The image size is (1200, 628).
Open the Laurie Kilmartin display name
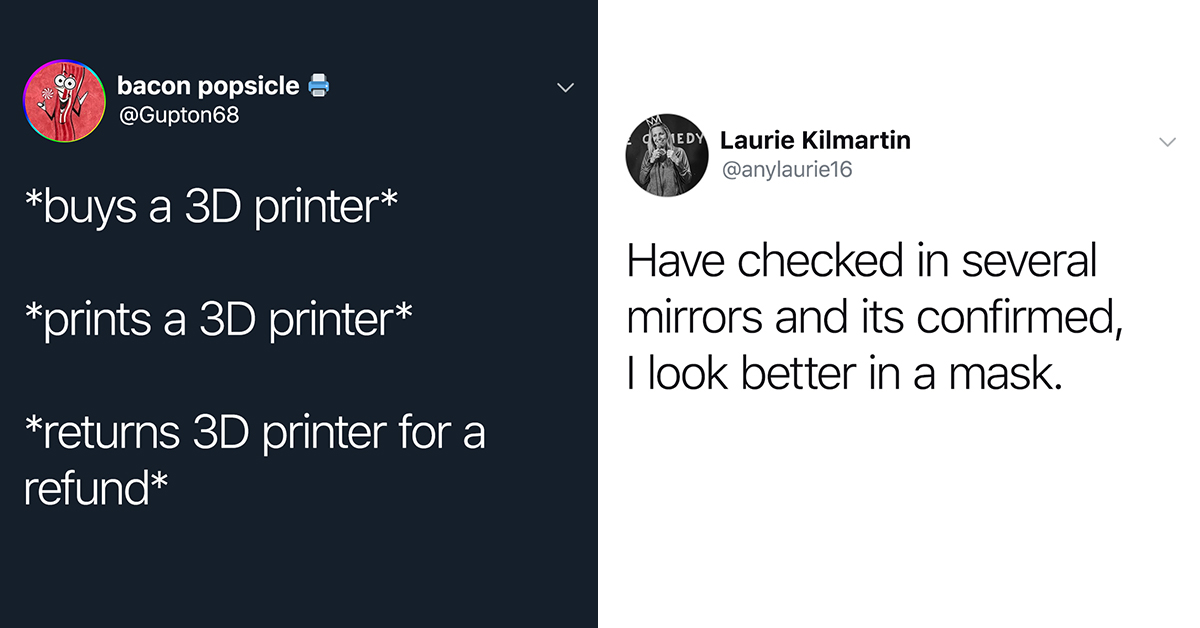point(815,141)
